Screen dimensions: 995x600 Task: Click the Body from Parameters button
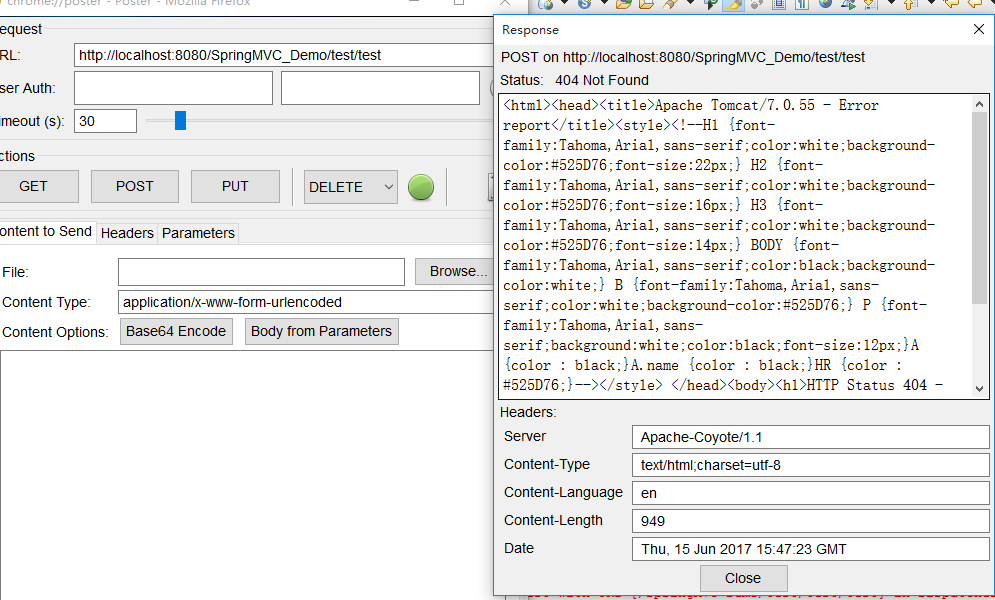[321, 332]
